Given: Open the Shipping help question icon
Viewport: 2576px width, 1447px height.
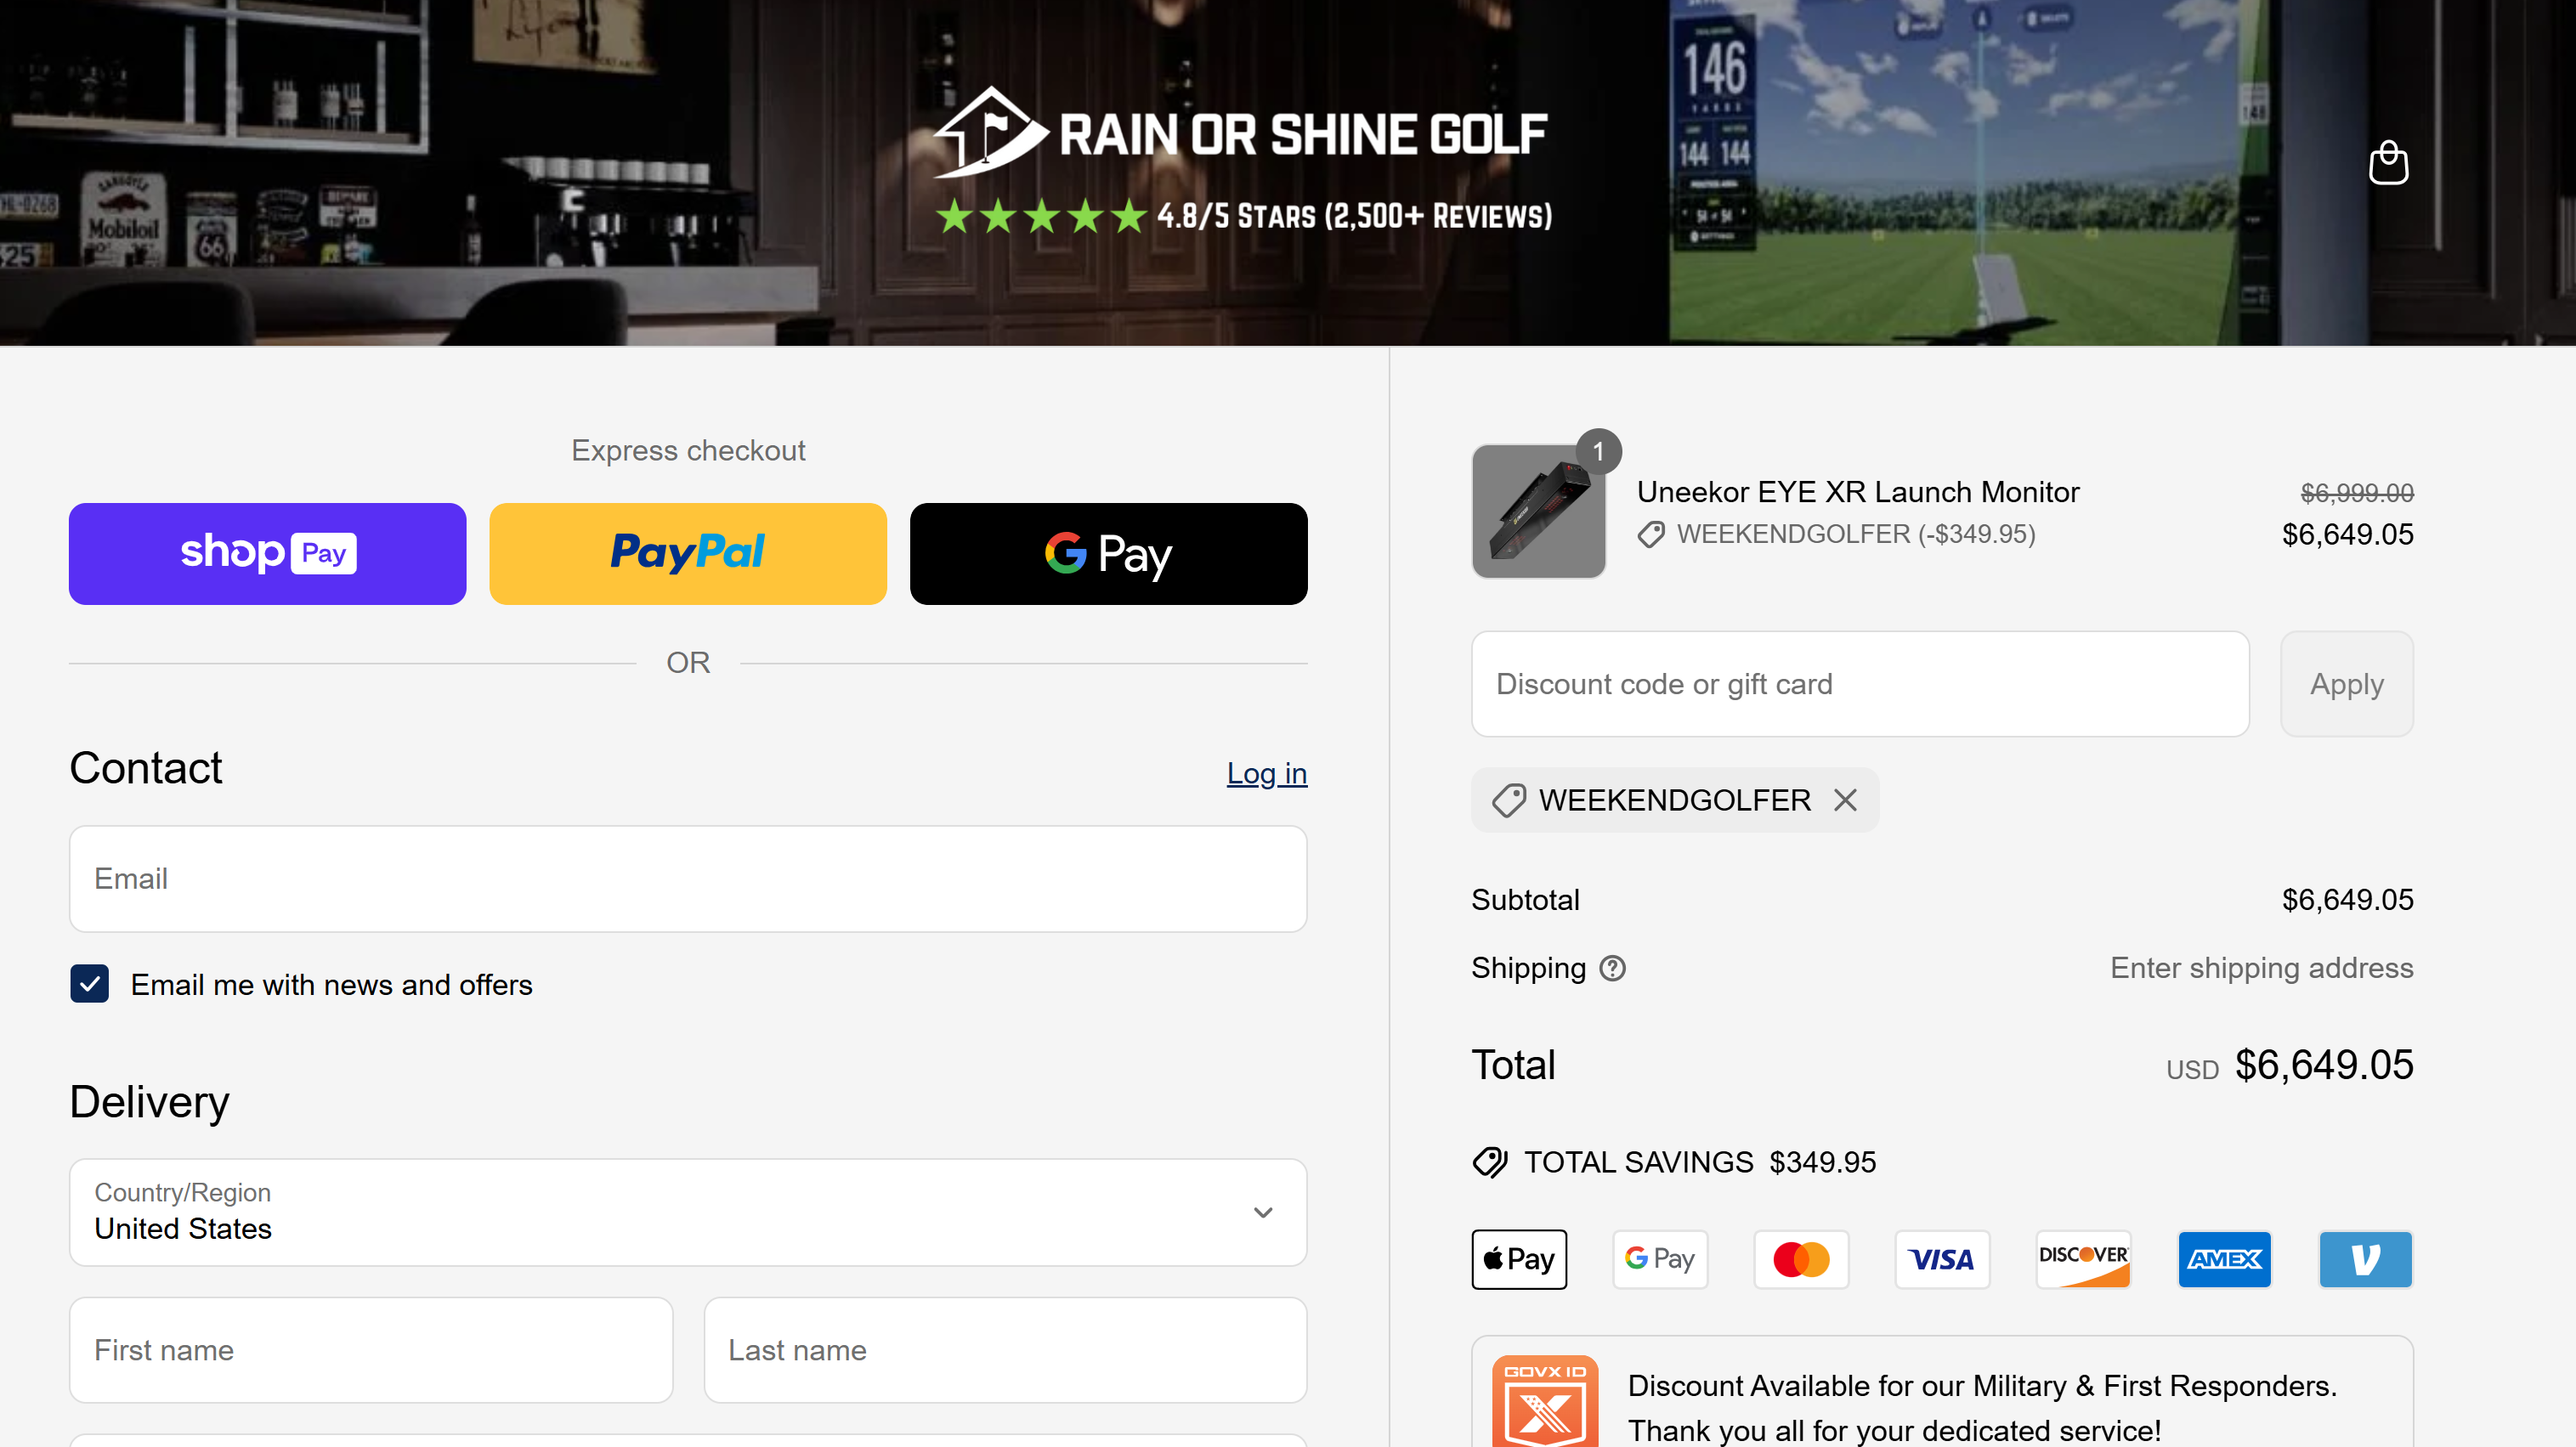Looking at the screenshot, I should pos(1612,968).
